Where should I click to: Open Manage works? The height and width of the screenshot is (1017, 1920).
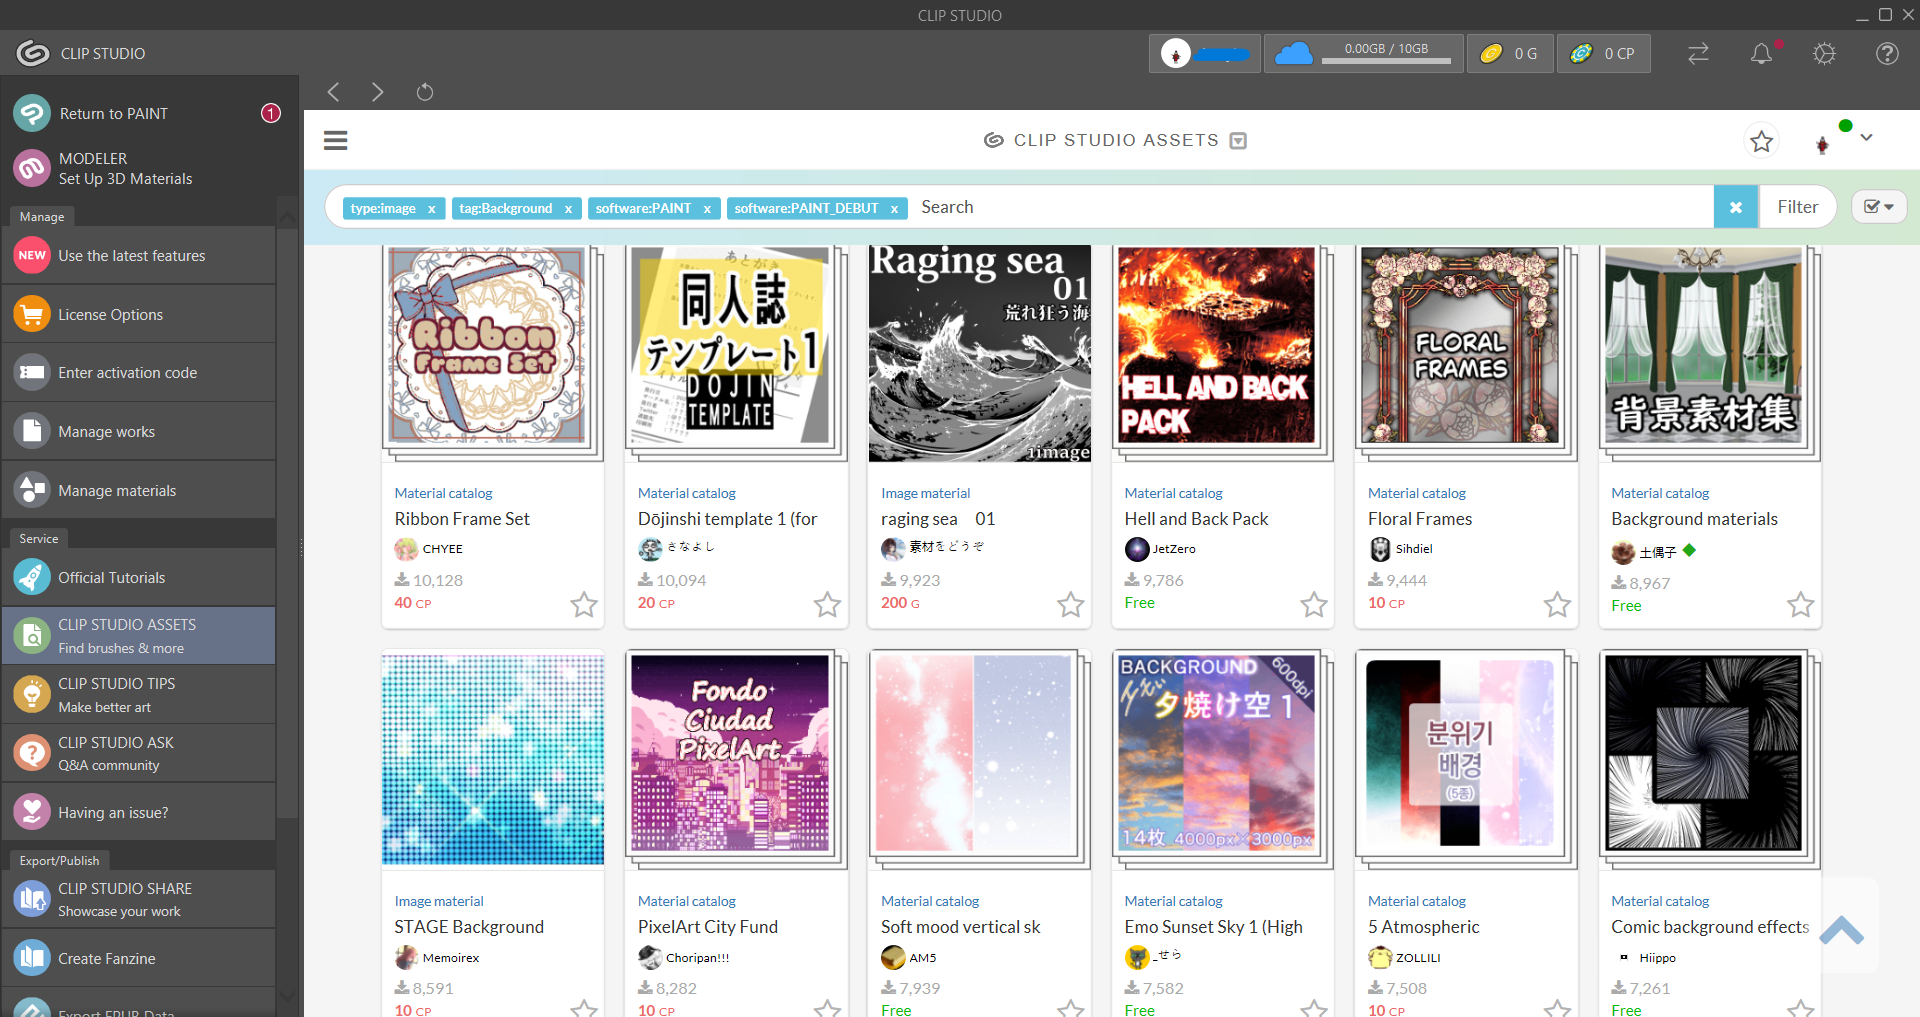tap(138, 431)
